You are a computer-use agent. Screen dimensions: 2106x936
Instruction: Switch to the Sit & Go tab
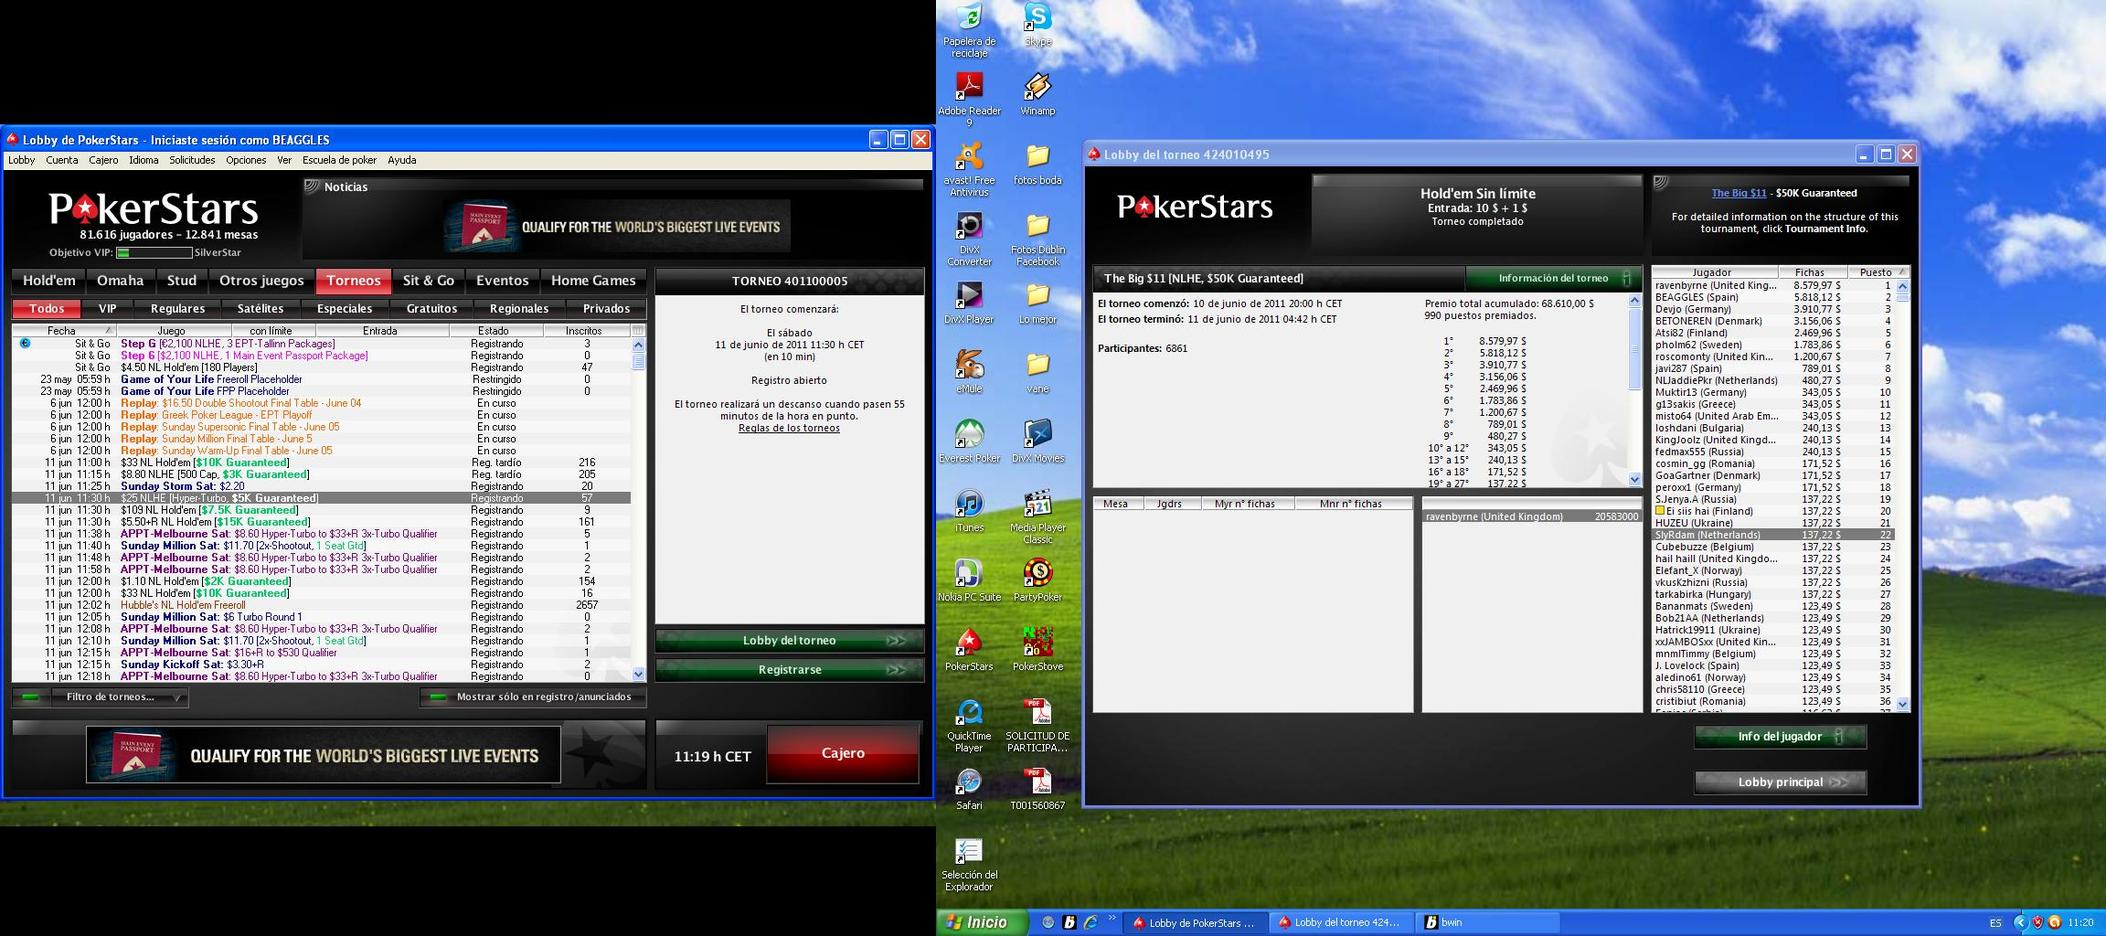tap(428, 281)
